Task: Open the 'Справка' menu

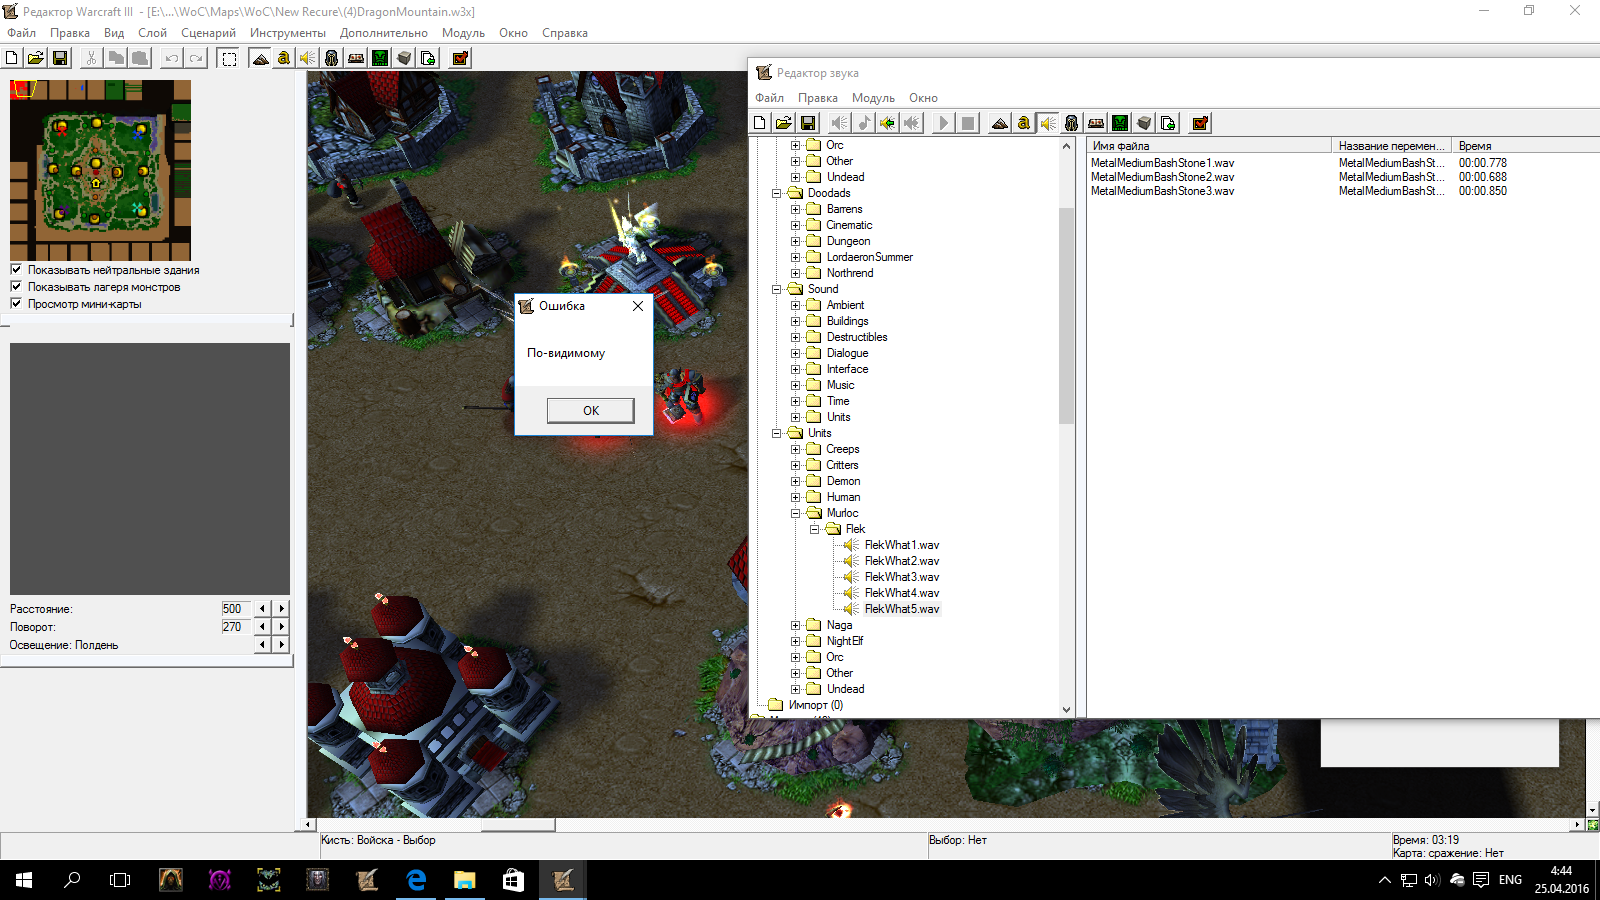Action: tap(565, 33)
